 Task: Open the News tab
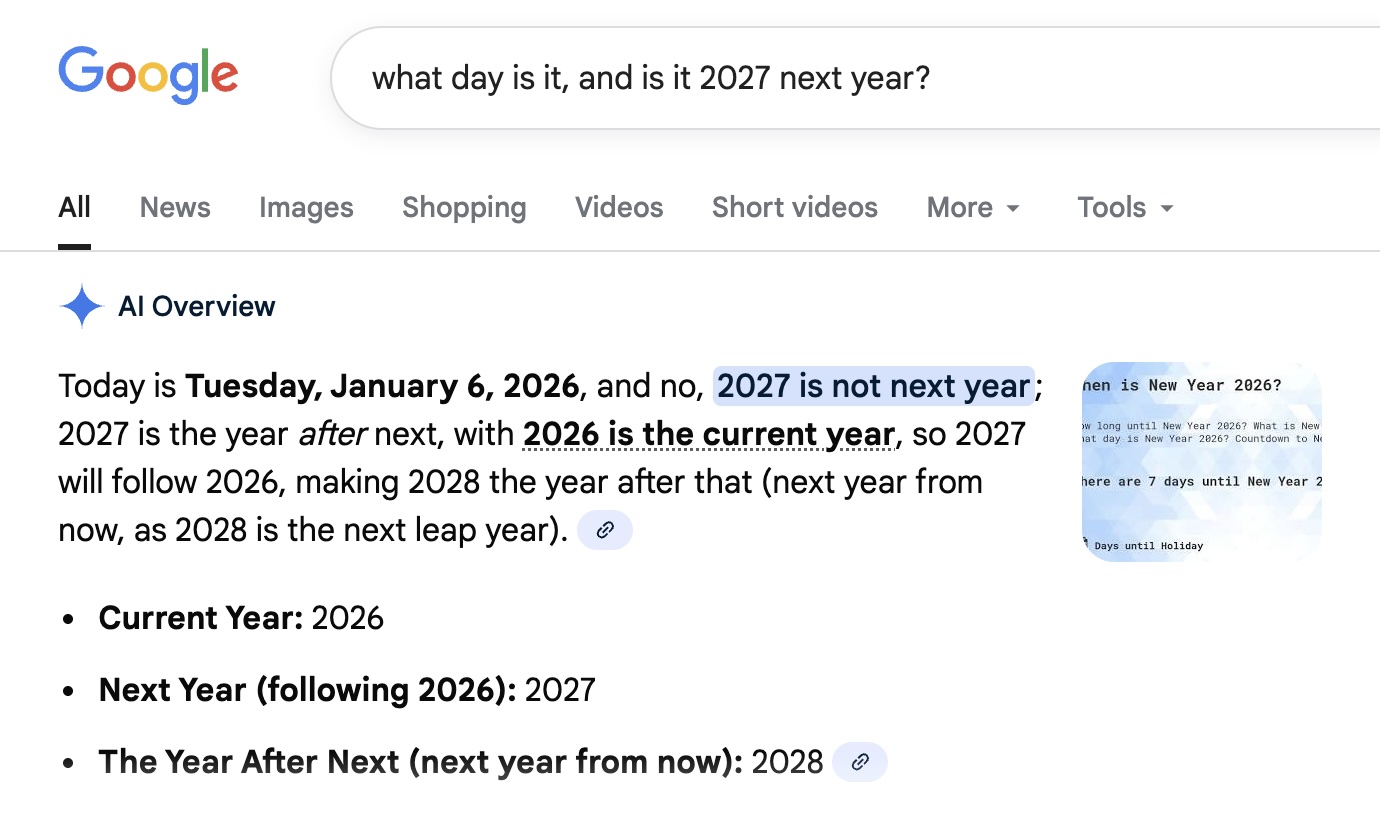pyautogui.click(x=175, y=207)
